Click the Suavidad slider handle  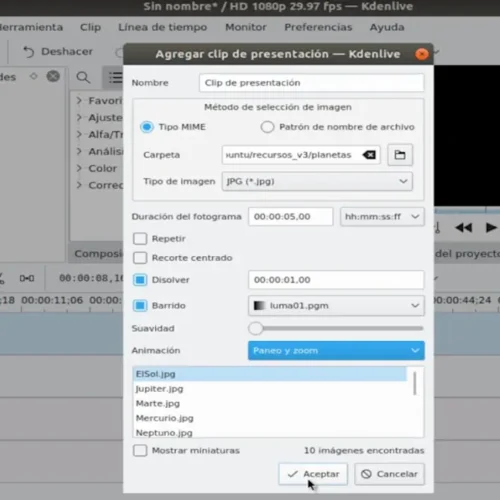(x=256, y=328)
